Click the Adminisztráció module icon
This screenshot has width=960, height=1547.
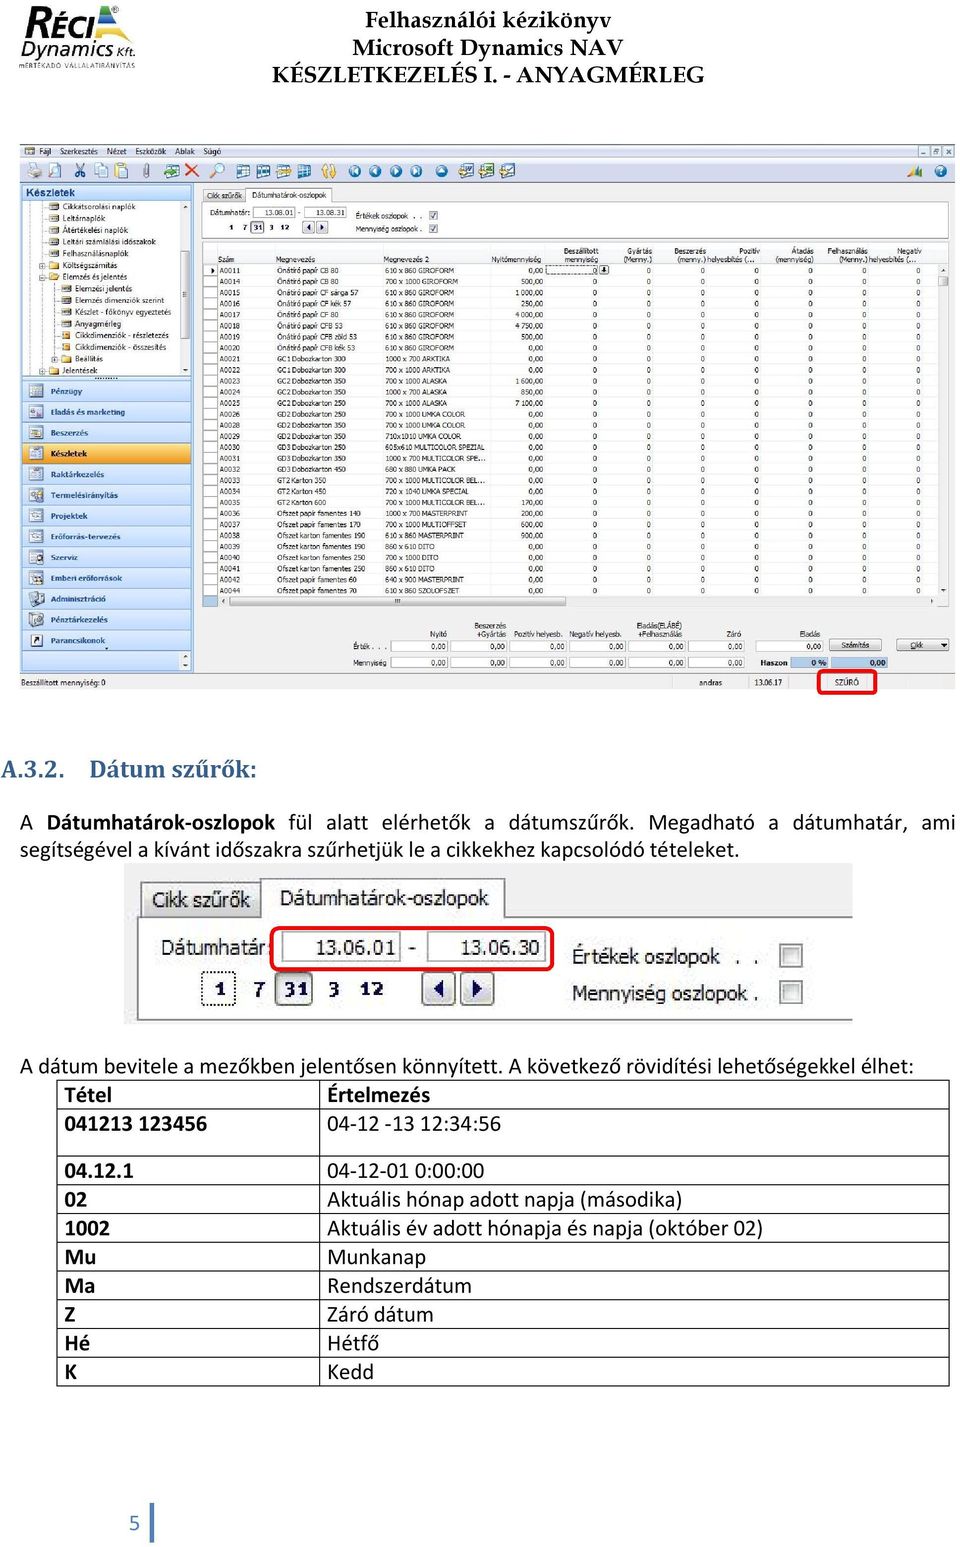[x=37, y=599]
